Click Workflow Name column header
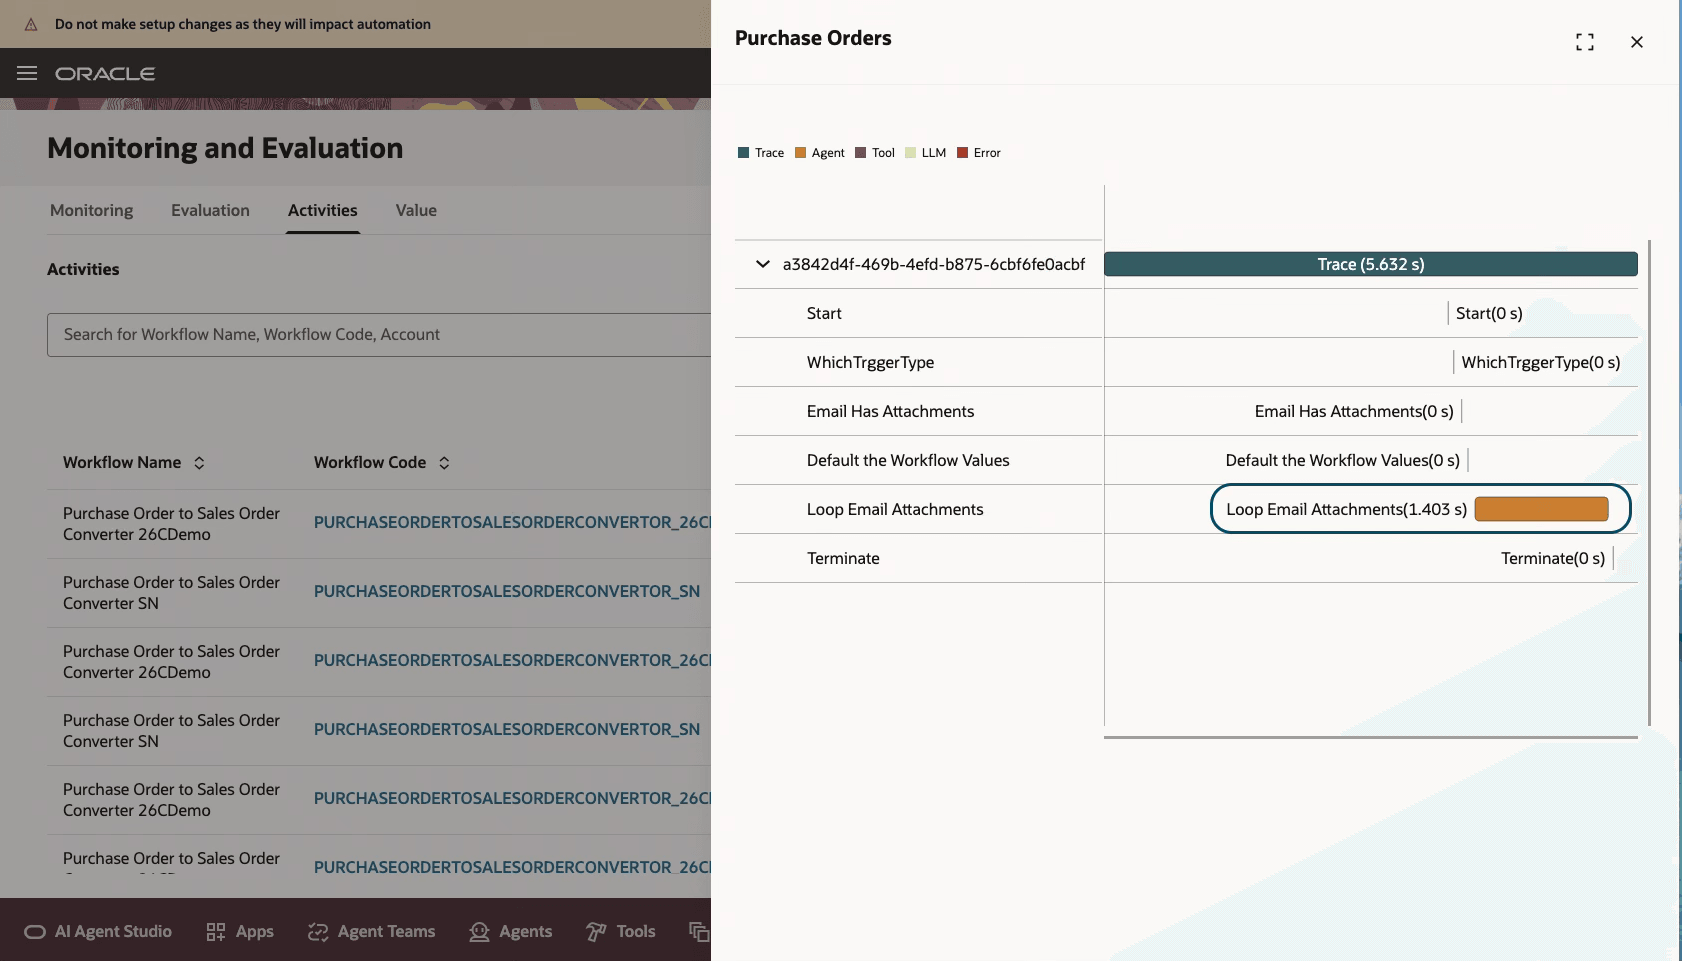 pyautogui.click(x=122, y=462)
